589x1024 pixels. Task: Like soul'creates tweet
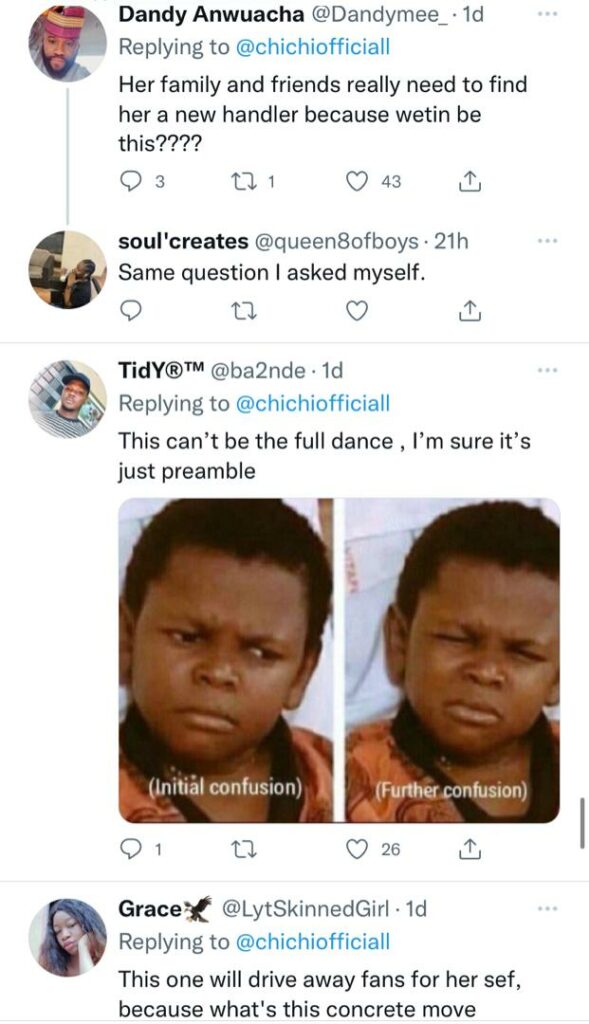click(x=357, y=312)
